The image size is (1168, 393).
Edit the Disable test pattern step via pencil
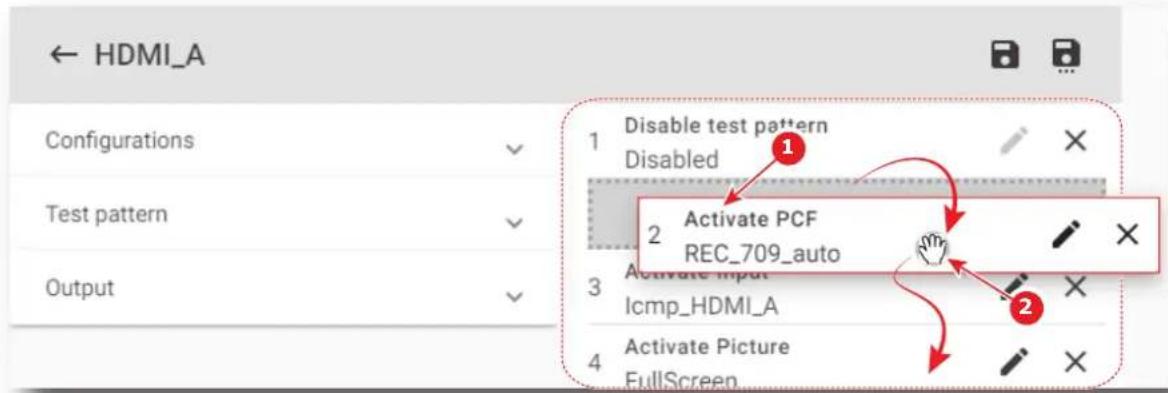1014,140
